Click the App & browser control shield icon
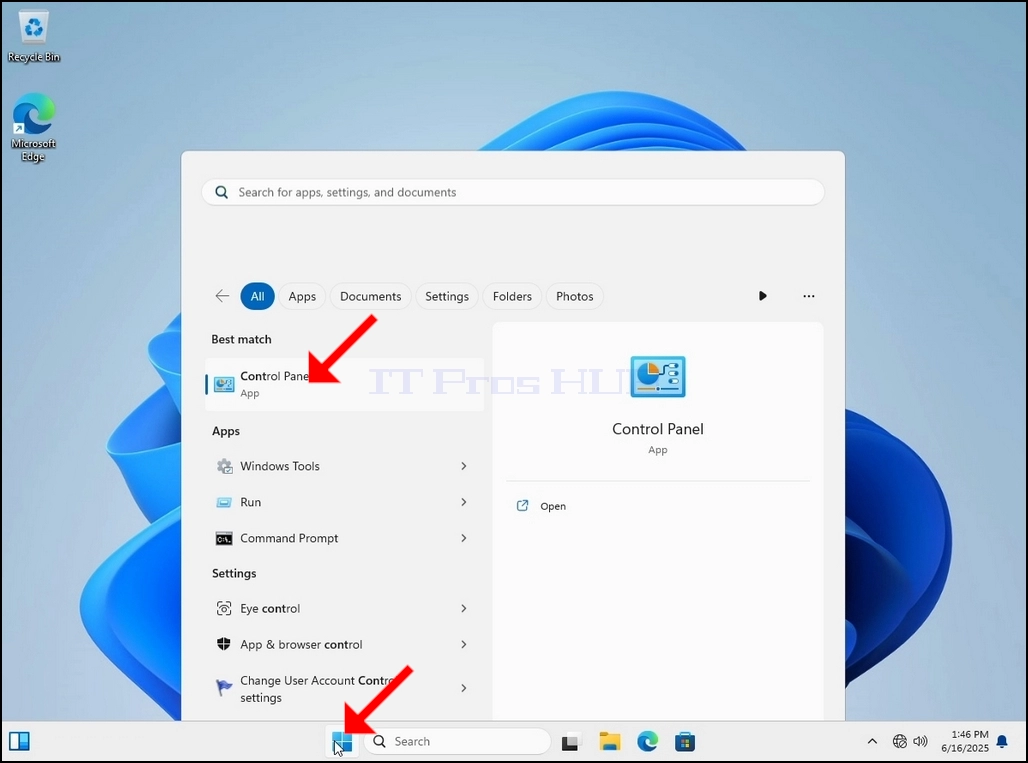Screen dimensions: 1028x763 (224, 644)
